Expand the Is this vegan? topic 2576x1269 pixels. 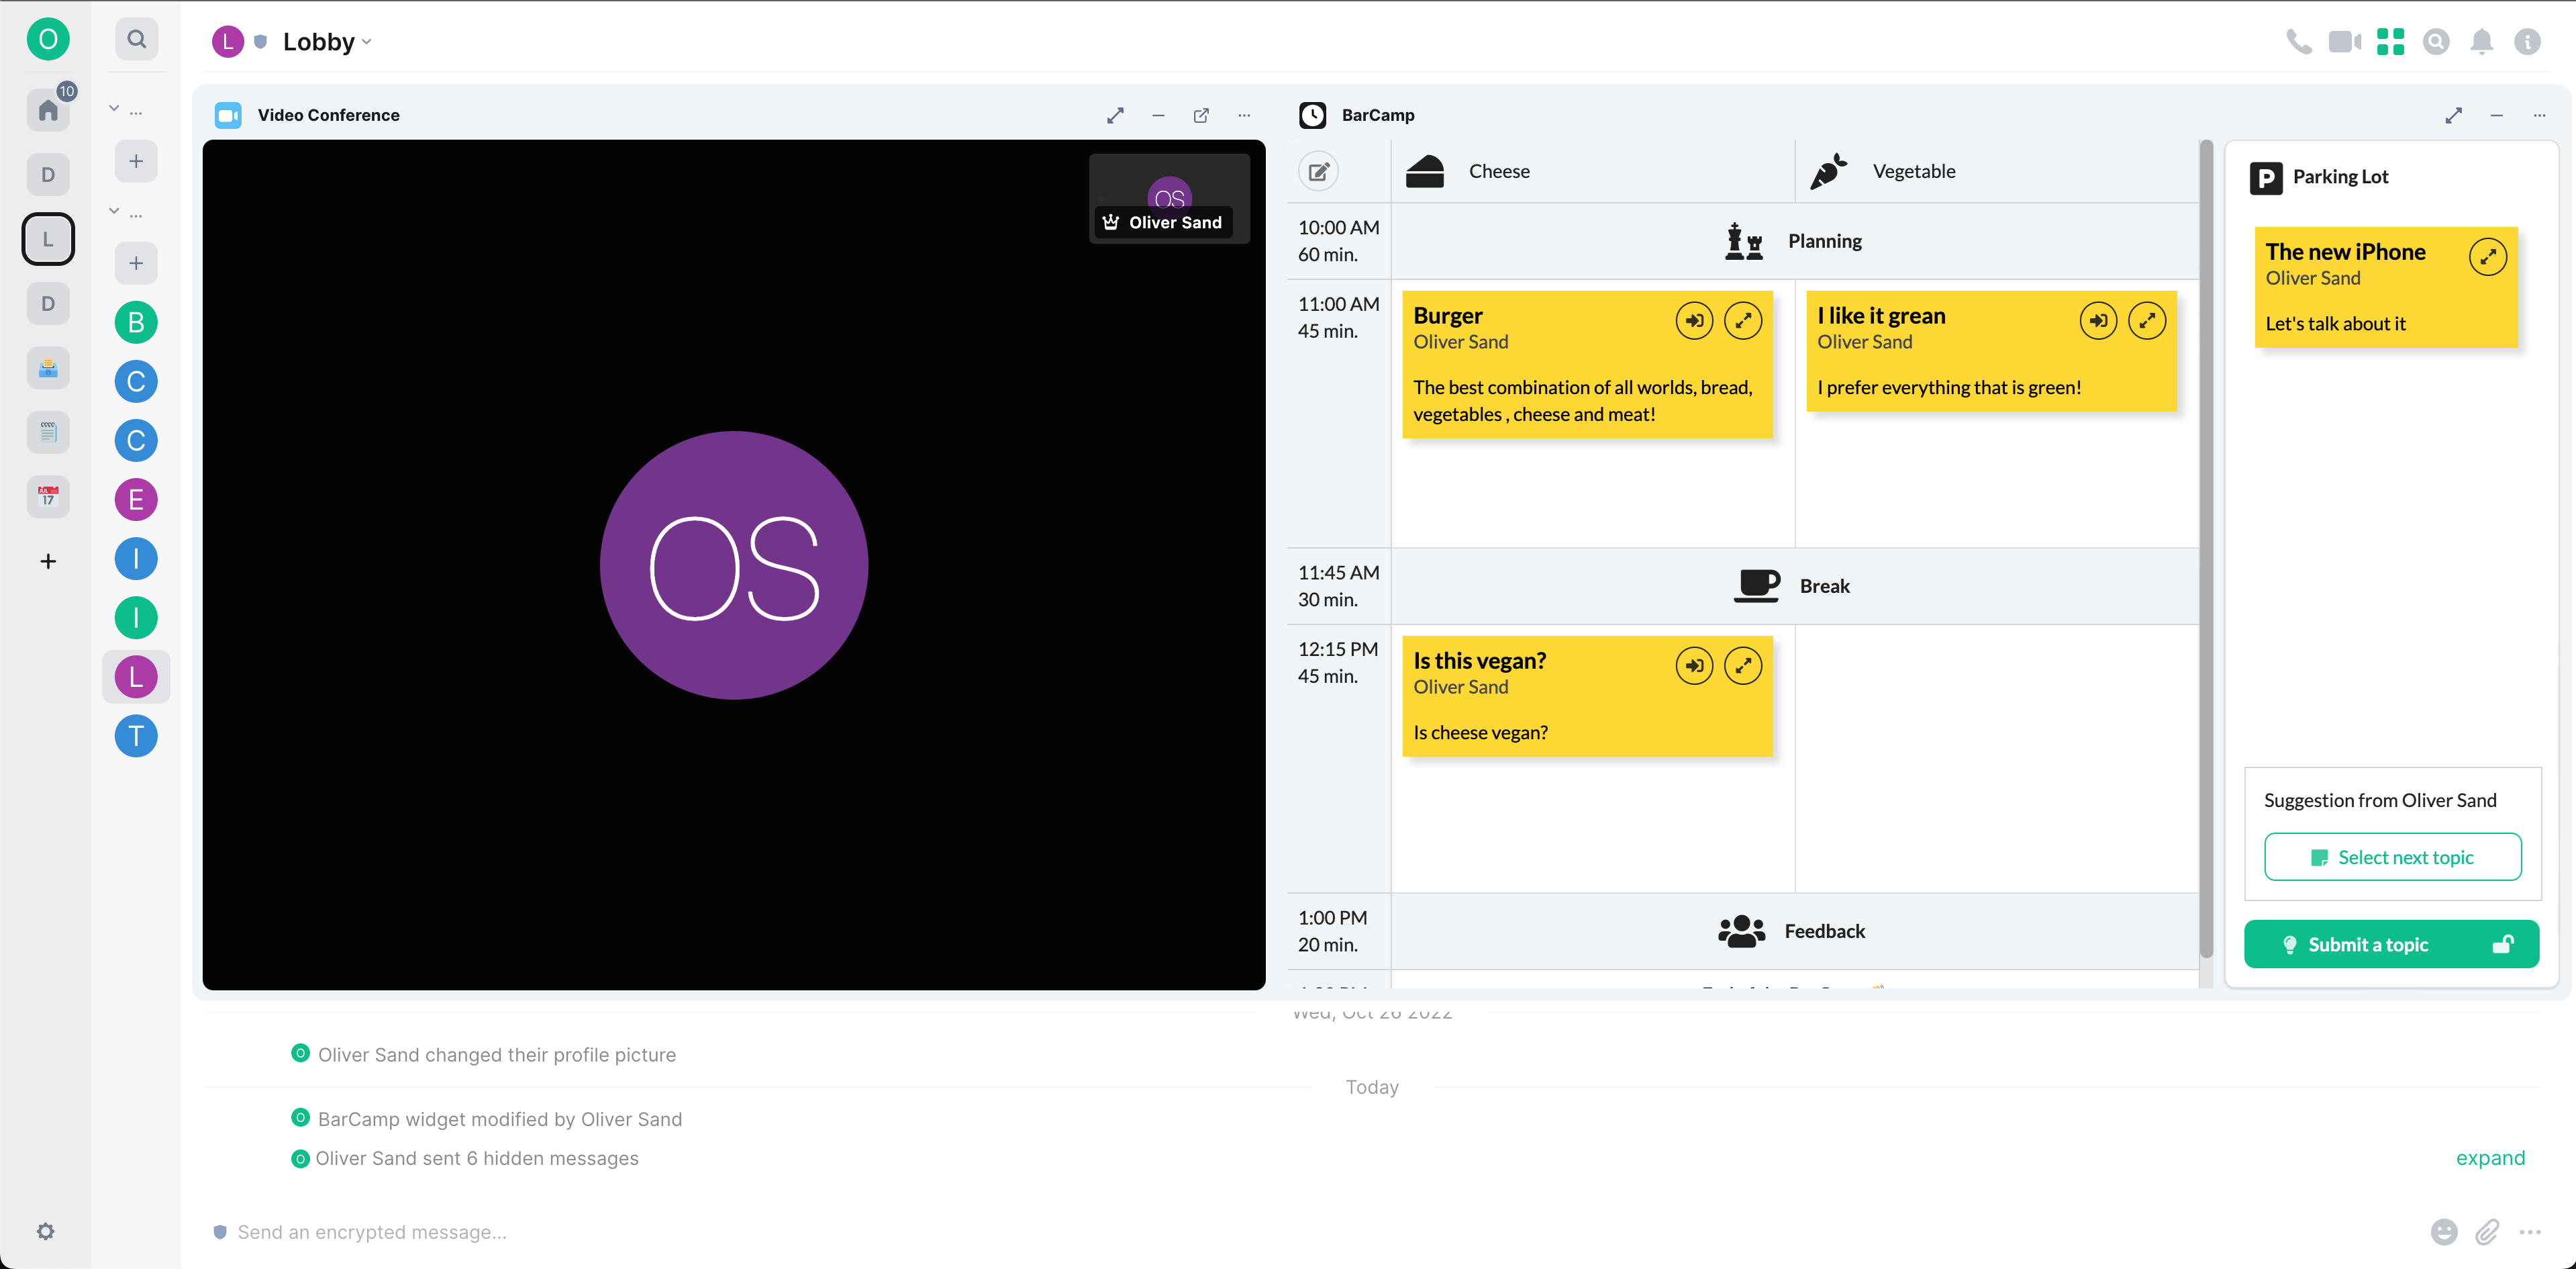click(1742, 666)
